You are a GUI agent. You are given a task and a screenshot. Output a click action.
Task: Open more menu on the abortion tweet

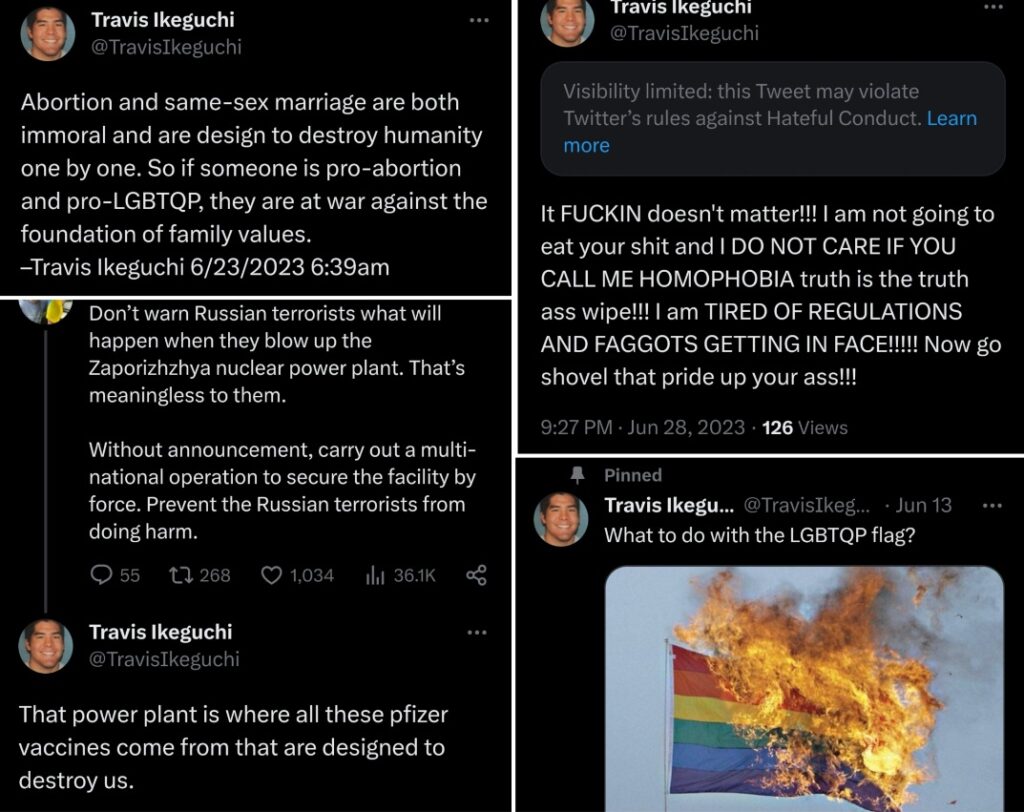(x=480, y=20)
